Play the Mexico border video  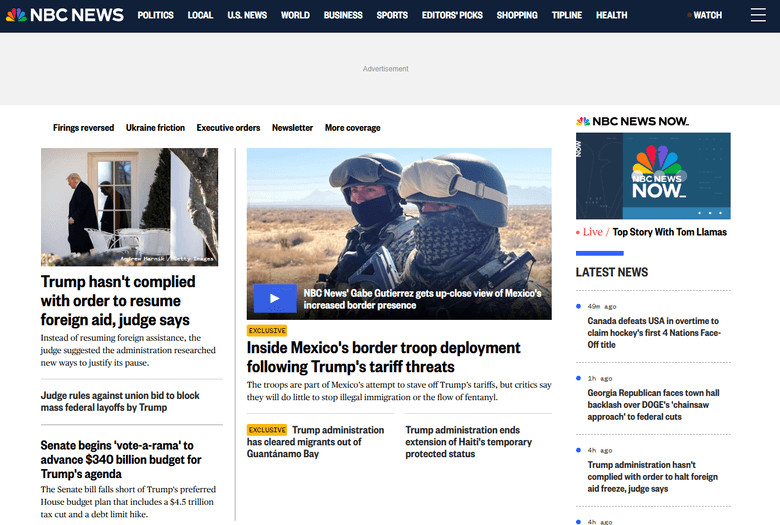(275, 299)
